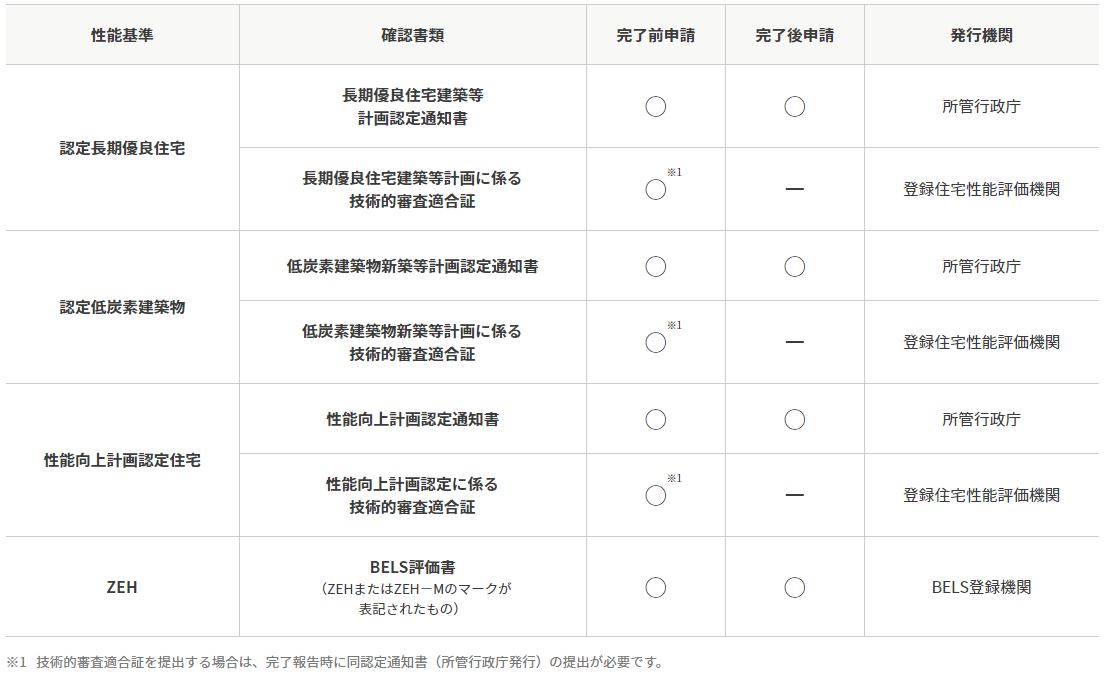Select the 性能向上計画認定住宅 row label
The width and height of the screenshot is (1110, 676).
122,460
